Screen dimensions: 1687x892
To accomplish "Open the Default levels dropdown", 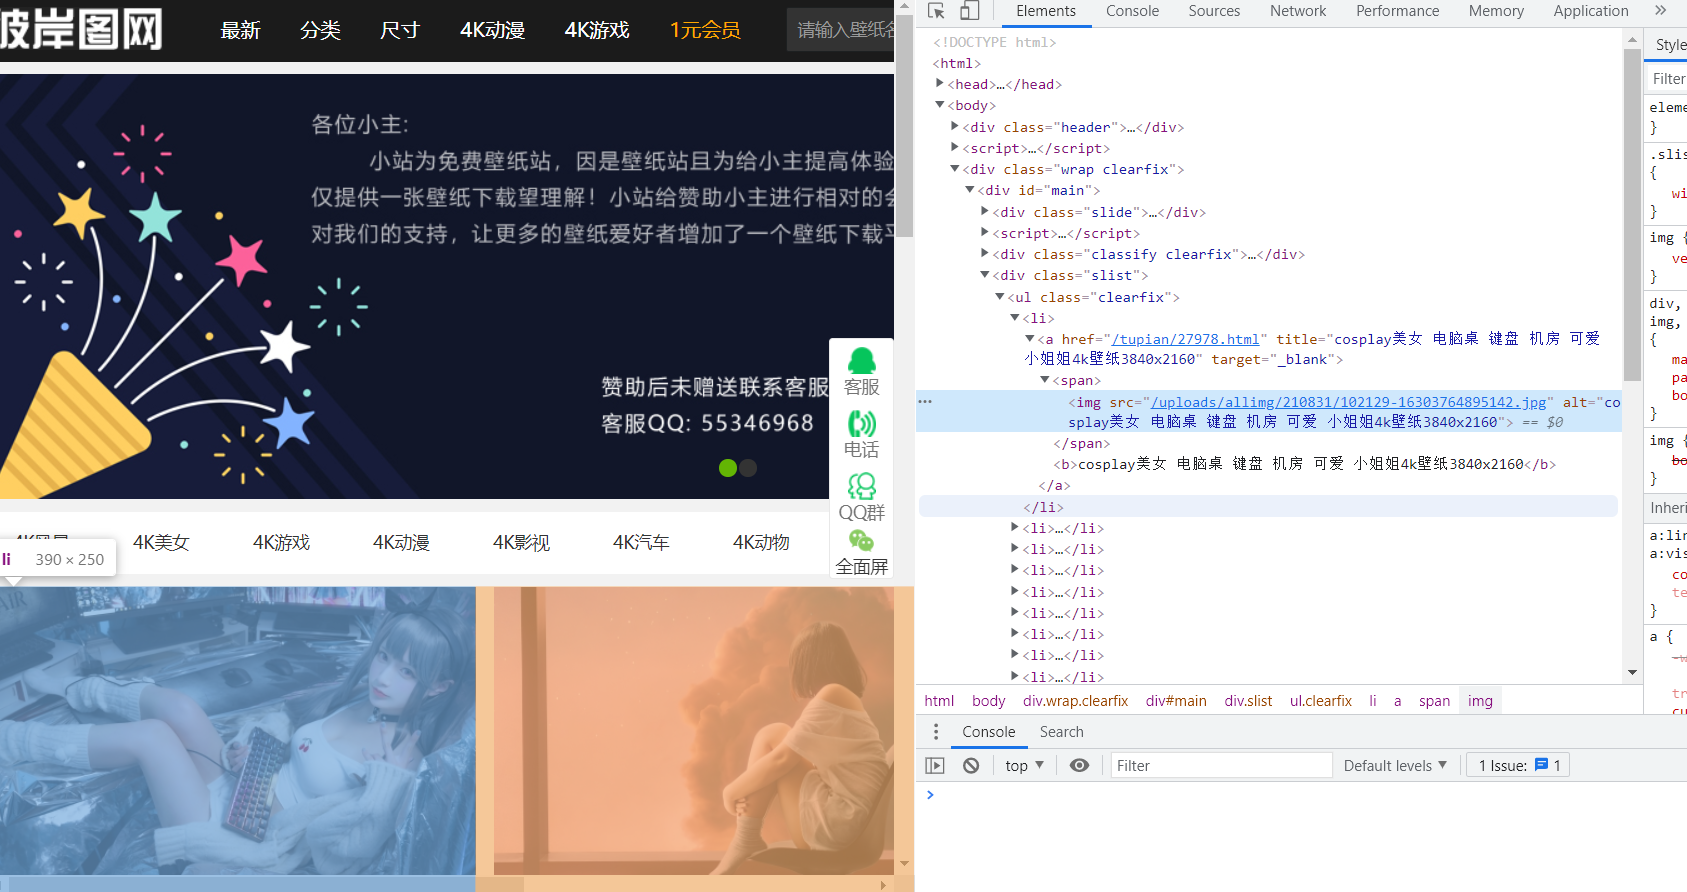I will tap(1395, 765).
